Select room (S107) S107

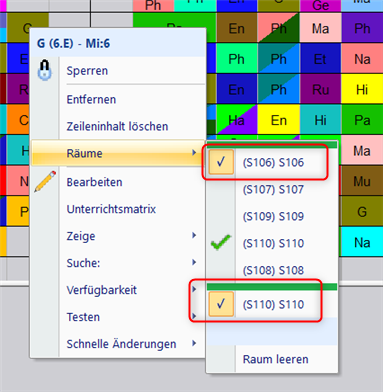pyautogui.click(x=272, y=190)
